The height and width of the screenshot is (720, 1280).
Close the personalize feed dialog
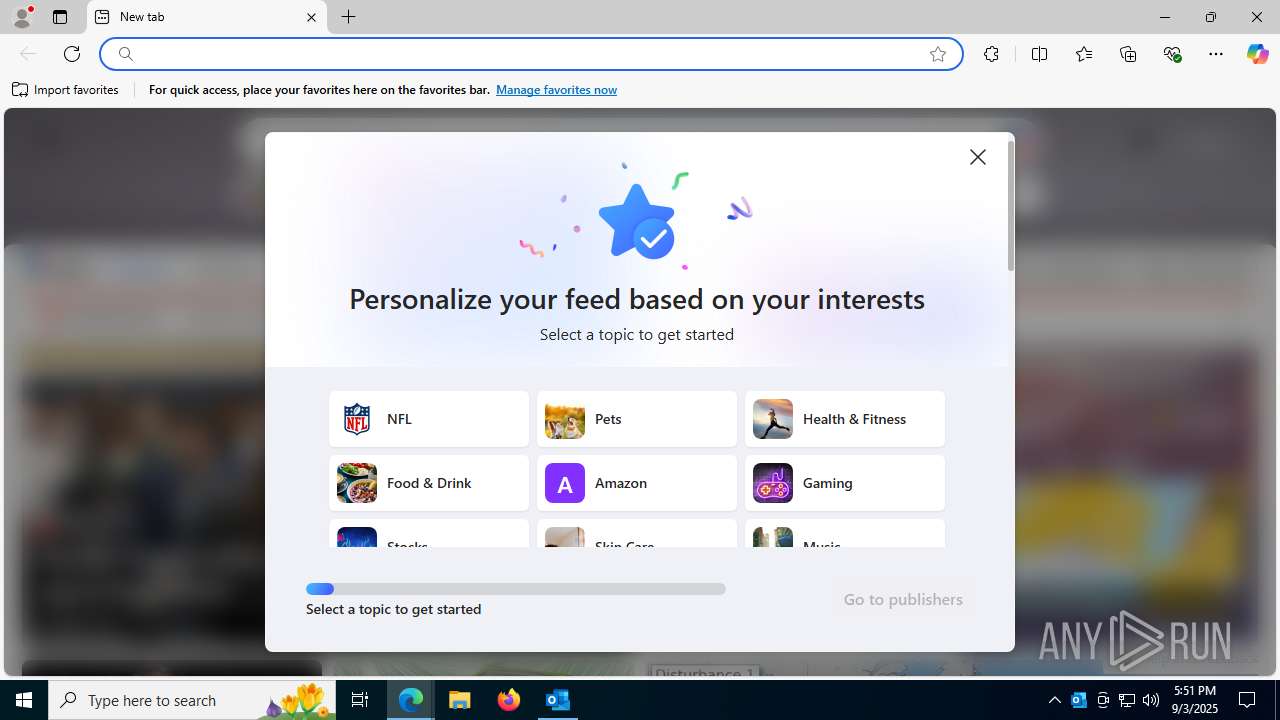[x=978, y=157]
